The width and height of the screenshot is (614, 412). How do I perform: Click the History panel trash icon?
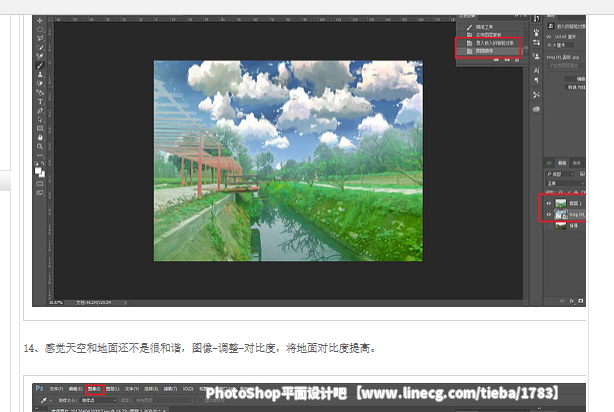tap(517, 60)
